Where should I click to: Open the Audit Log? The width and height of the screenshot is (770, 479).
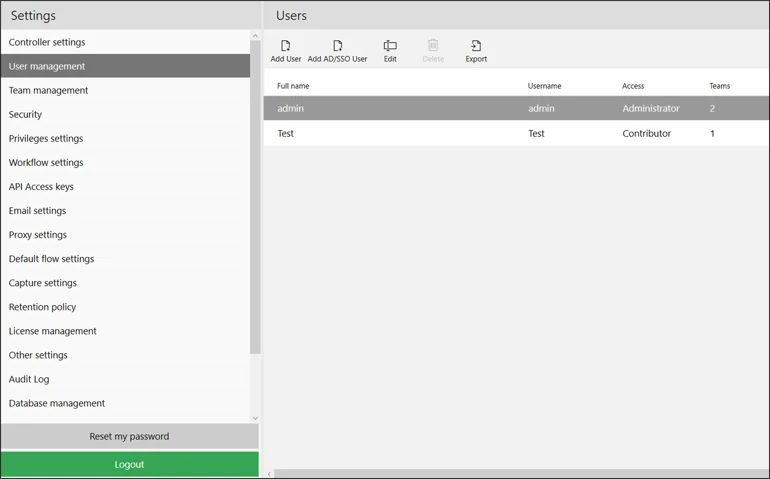pos(29,379)
